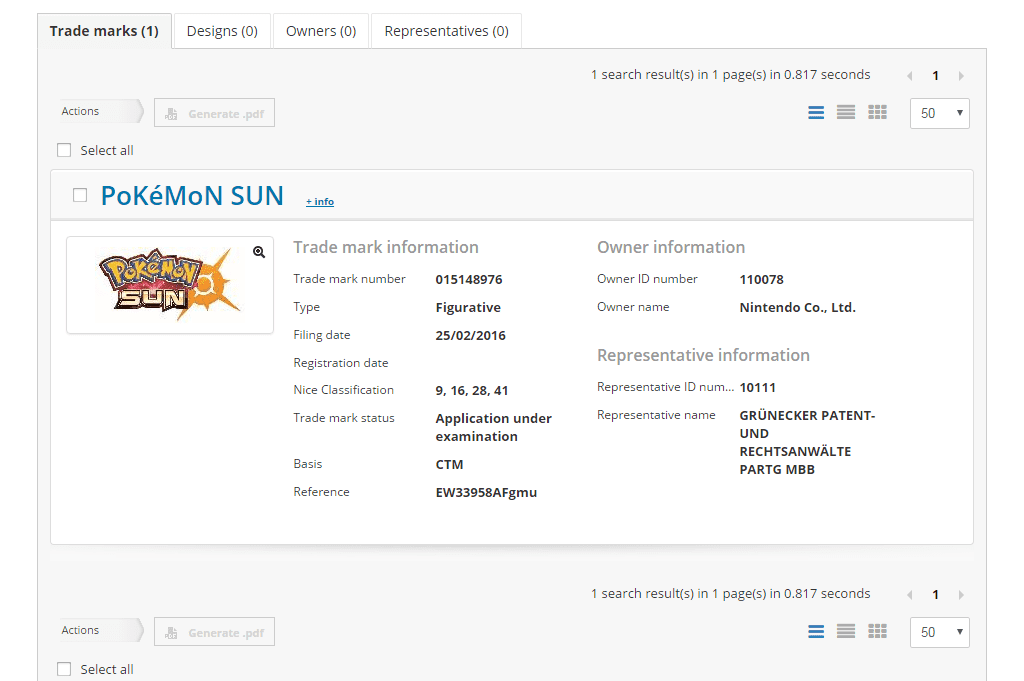The image size is (1024, 681).
Task: Click the representative ID 10111
Action: pyautogui.click(x=758, y=388)
